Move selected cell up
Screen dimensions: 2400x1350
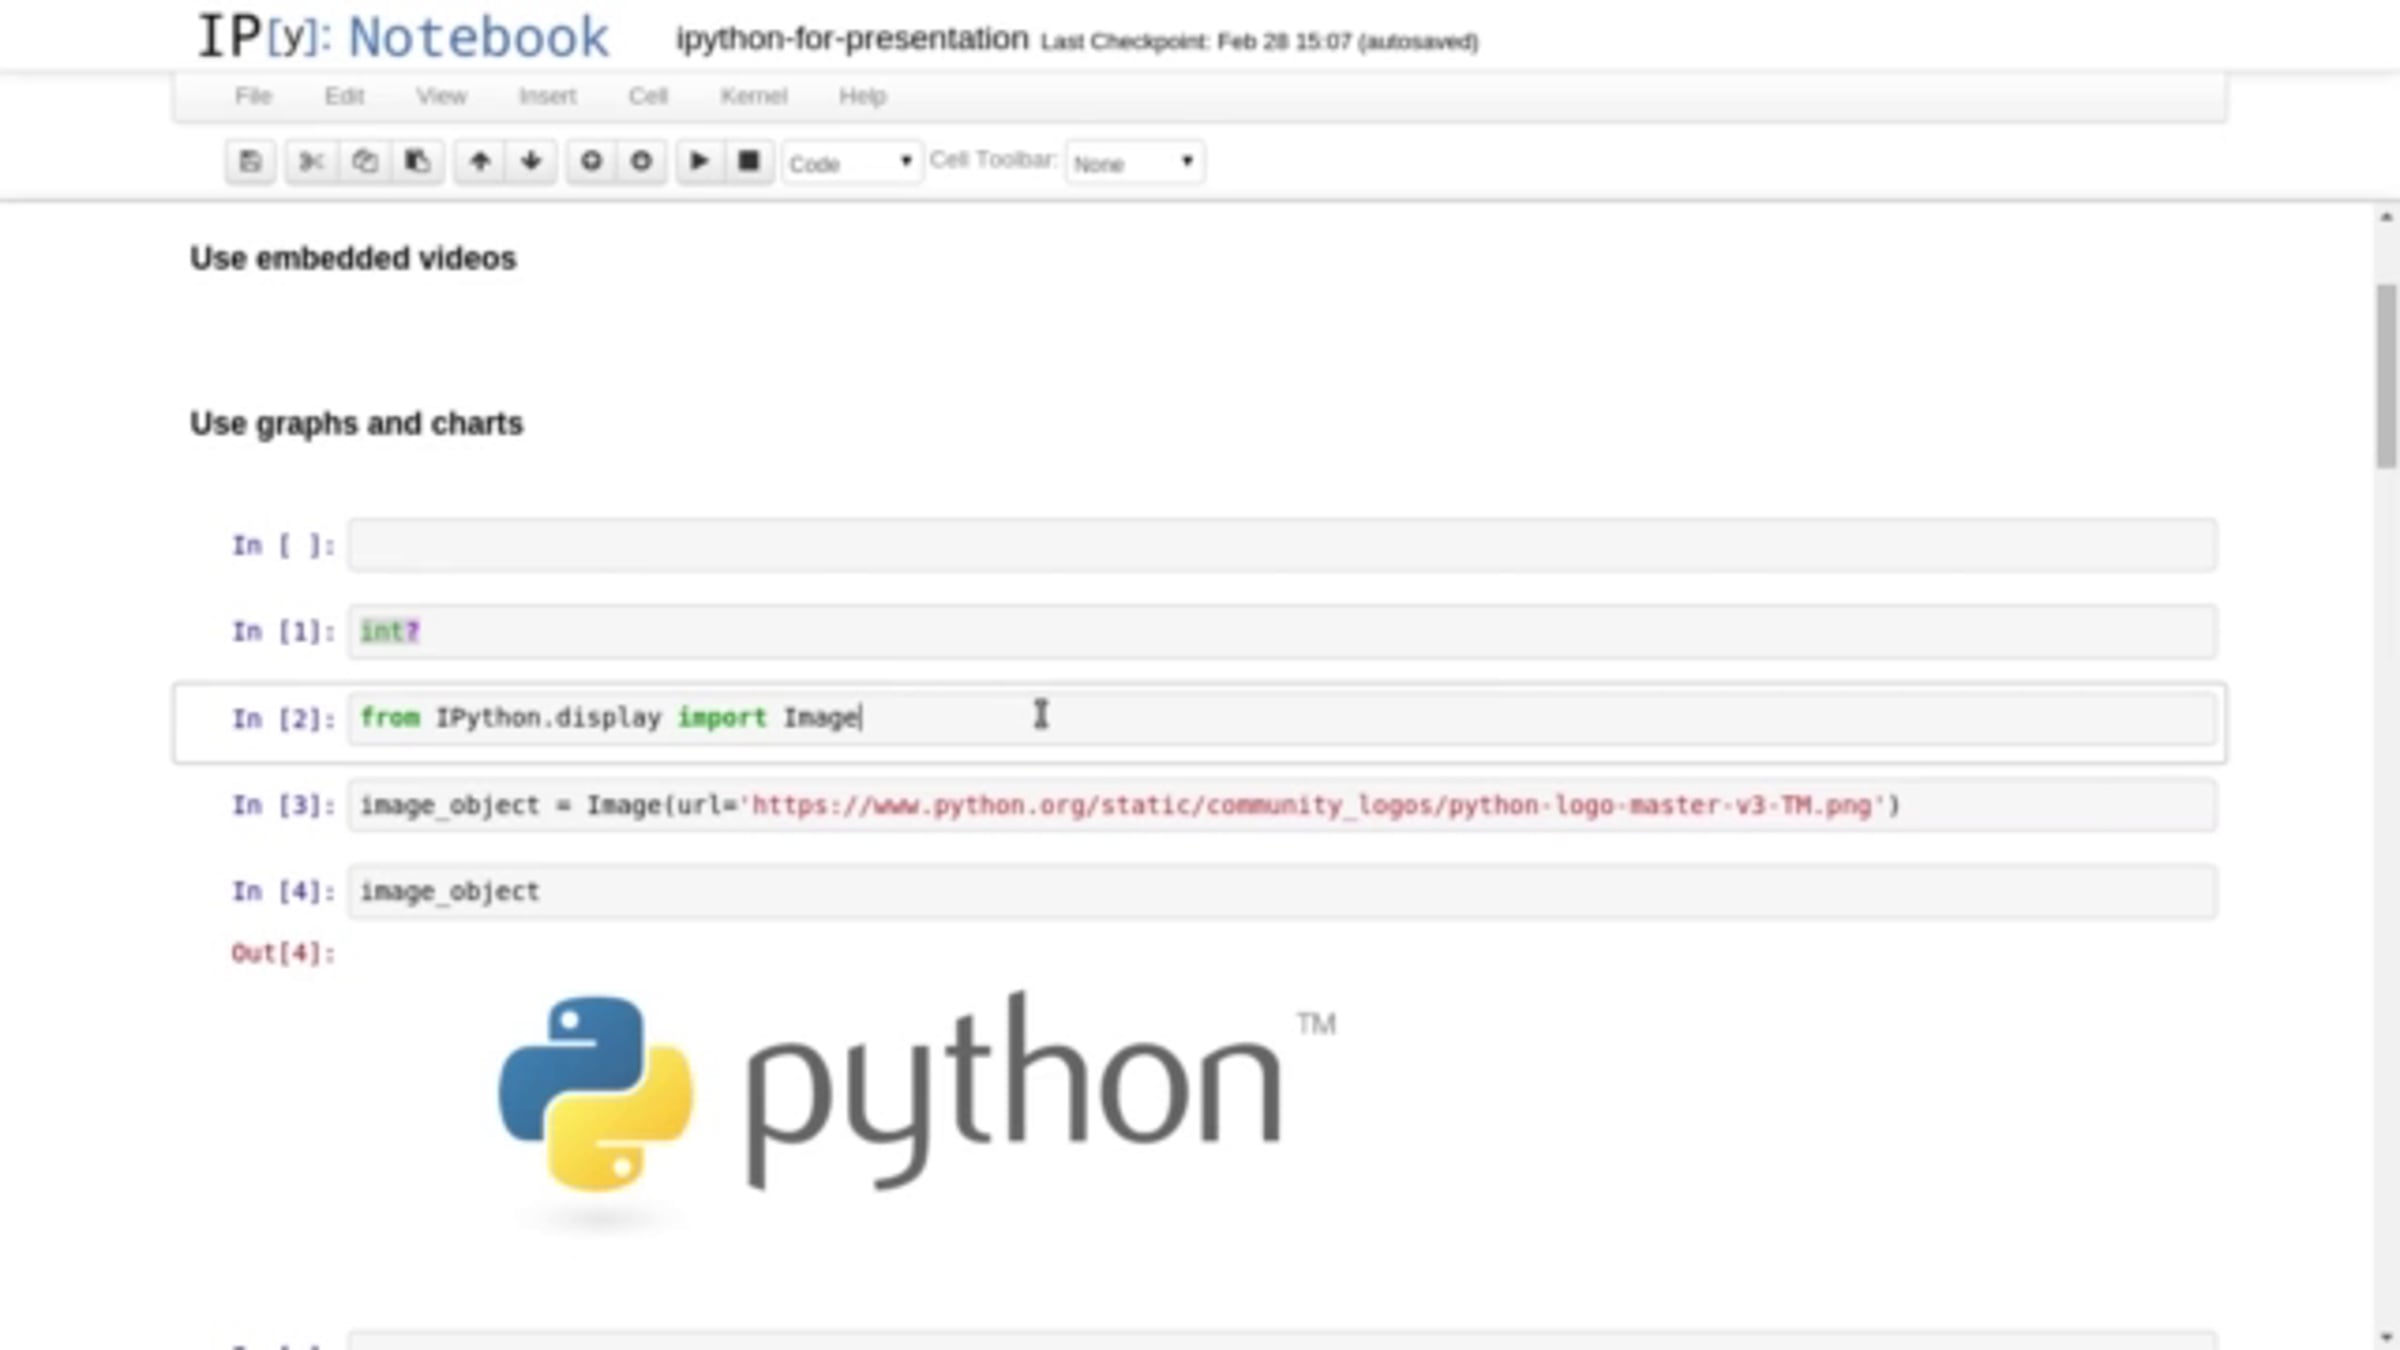(480, 161)
